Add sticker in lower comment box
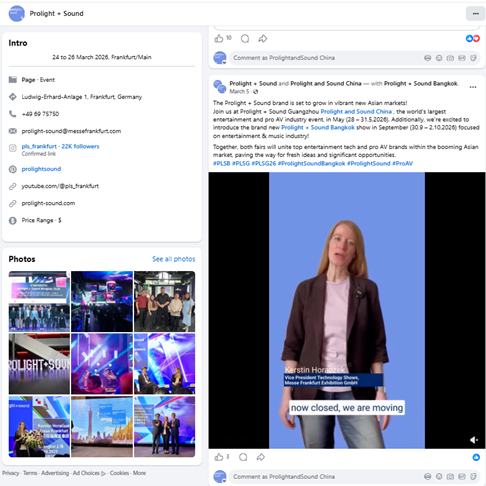The image size is (486, 486). pyautogui.click(x=473, y=477)
